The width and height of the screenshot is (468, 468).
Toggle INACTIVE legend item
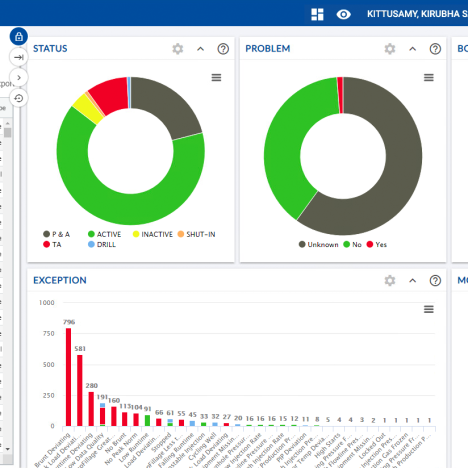pos(153,234)
